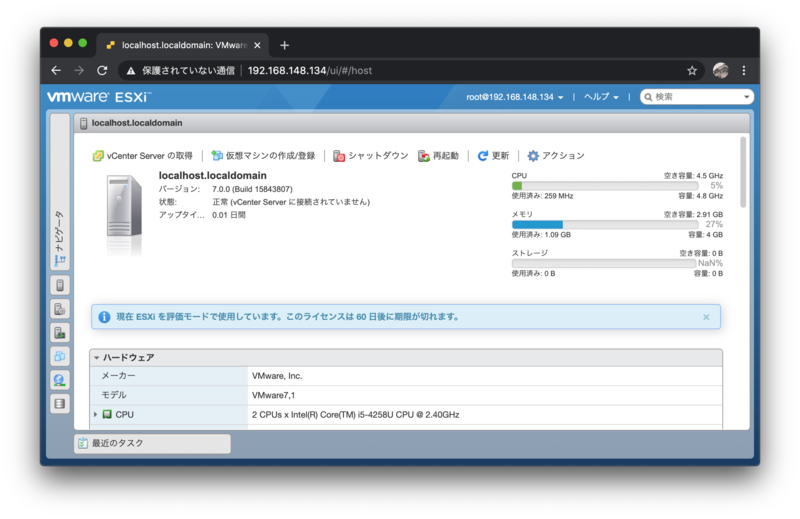Open the Chrome profile avatar
The width and height of the screenshot is (800, 519).
coord(720,70)
